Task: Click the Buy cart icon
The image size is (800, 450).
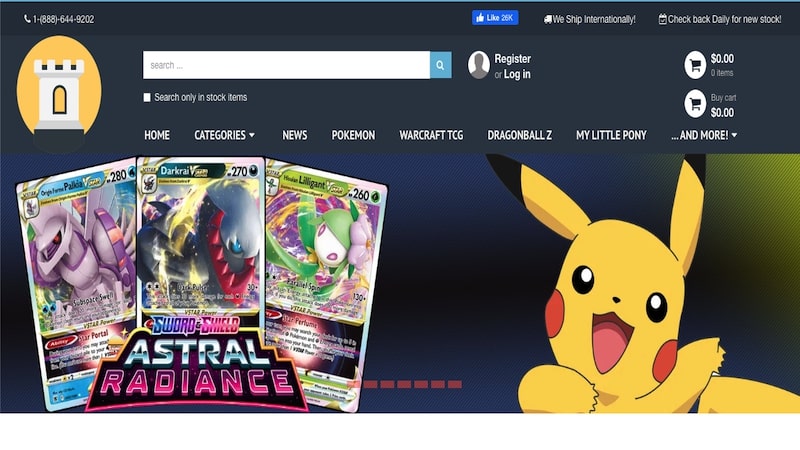Action: pos(695,104)
